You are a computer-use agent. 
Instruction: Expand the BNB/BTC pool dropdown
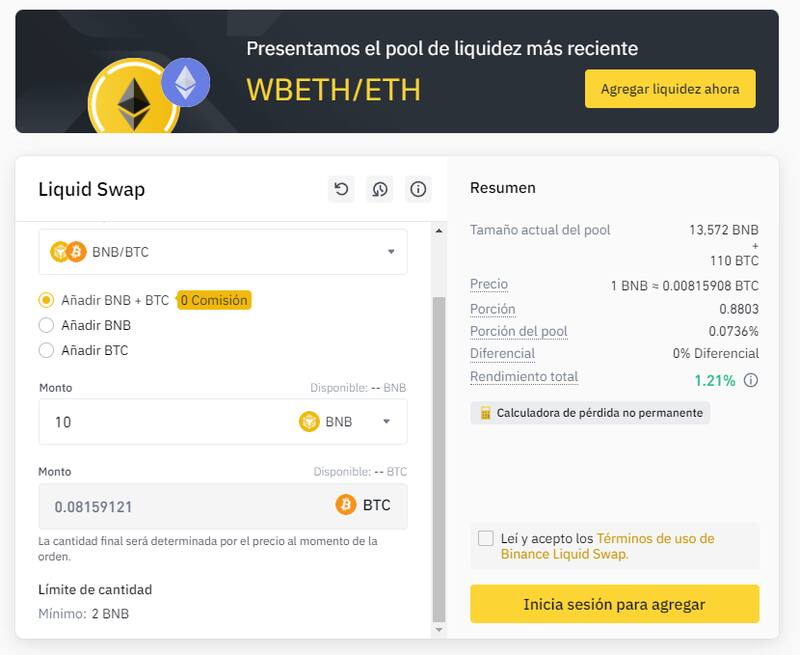pos(391,252)
